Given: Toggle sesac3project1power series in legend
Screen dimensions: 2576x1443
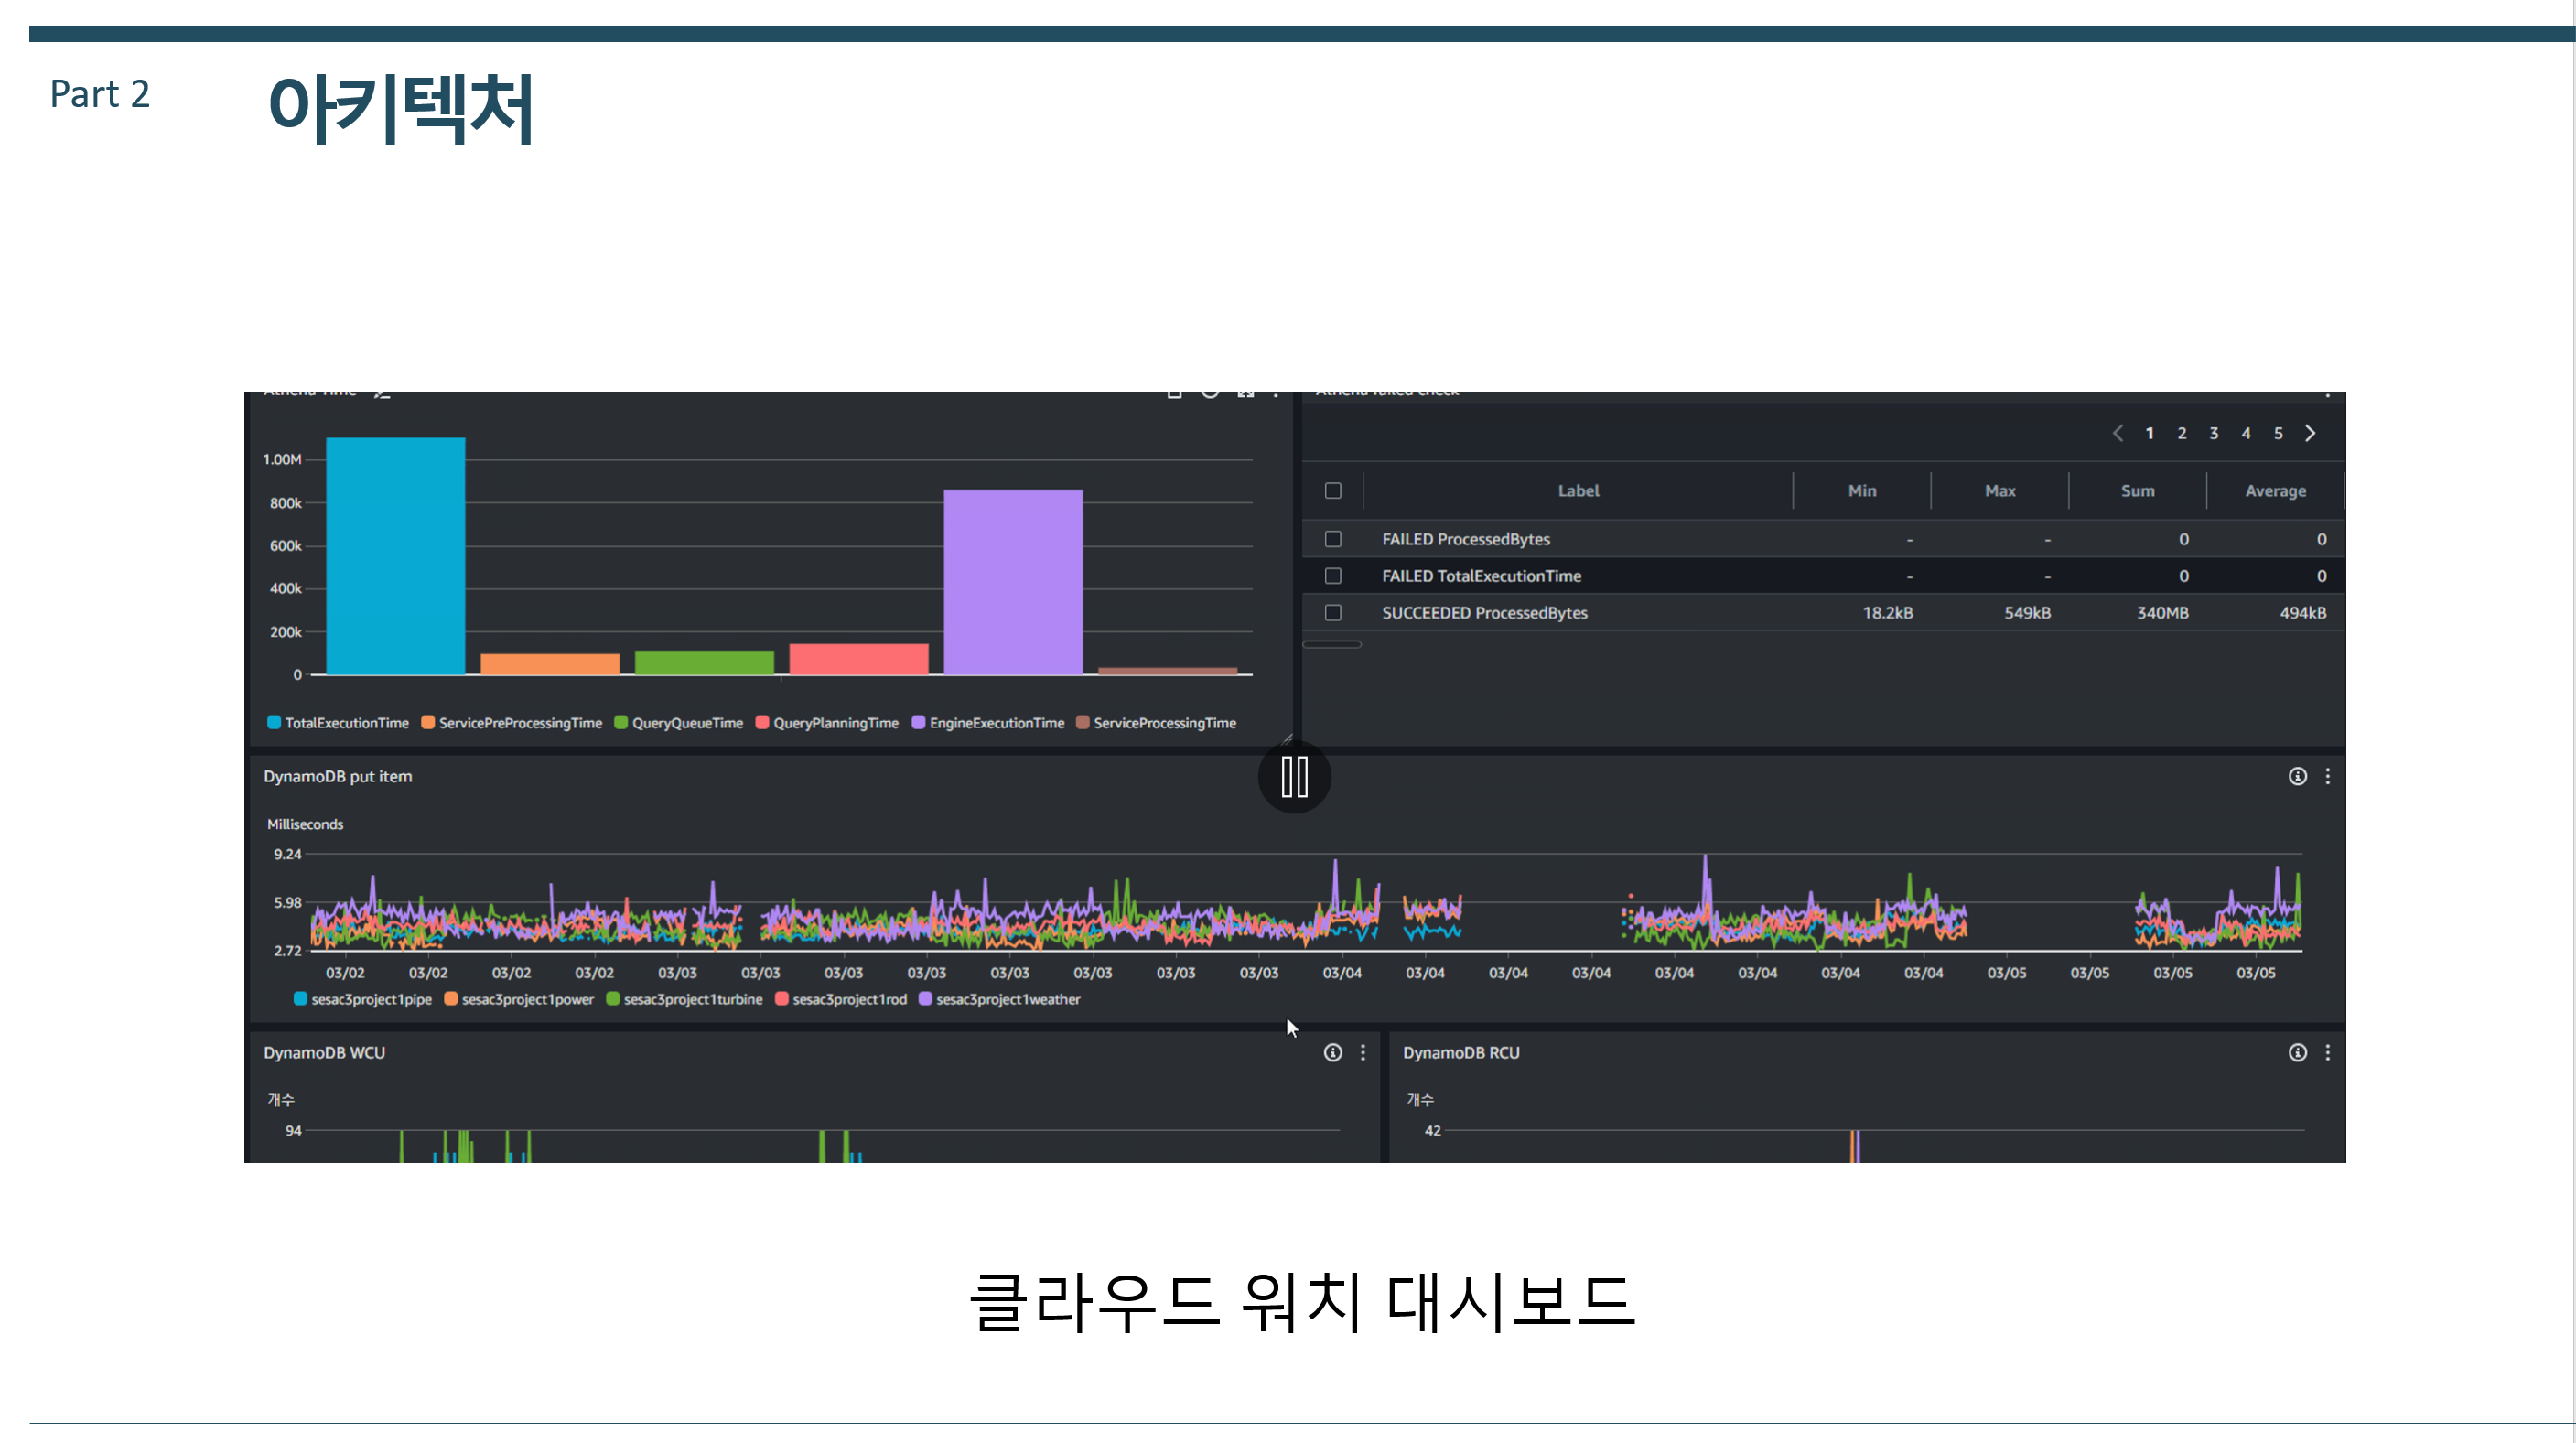Looking at the screenshot, I should (519, 1000).
